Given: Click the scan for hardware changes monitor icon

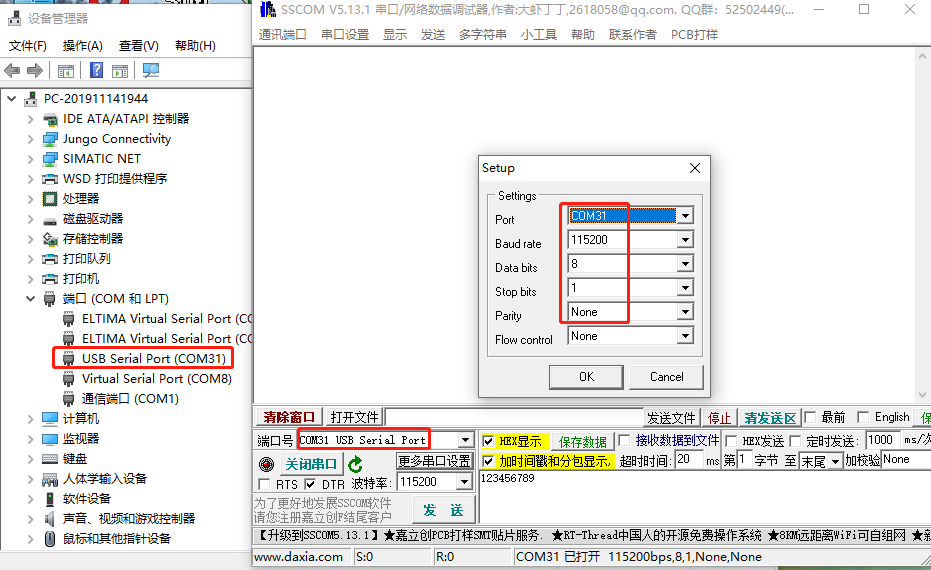Looking at the screenshot, I should point(151,71).
